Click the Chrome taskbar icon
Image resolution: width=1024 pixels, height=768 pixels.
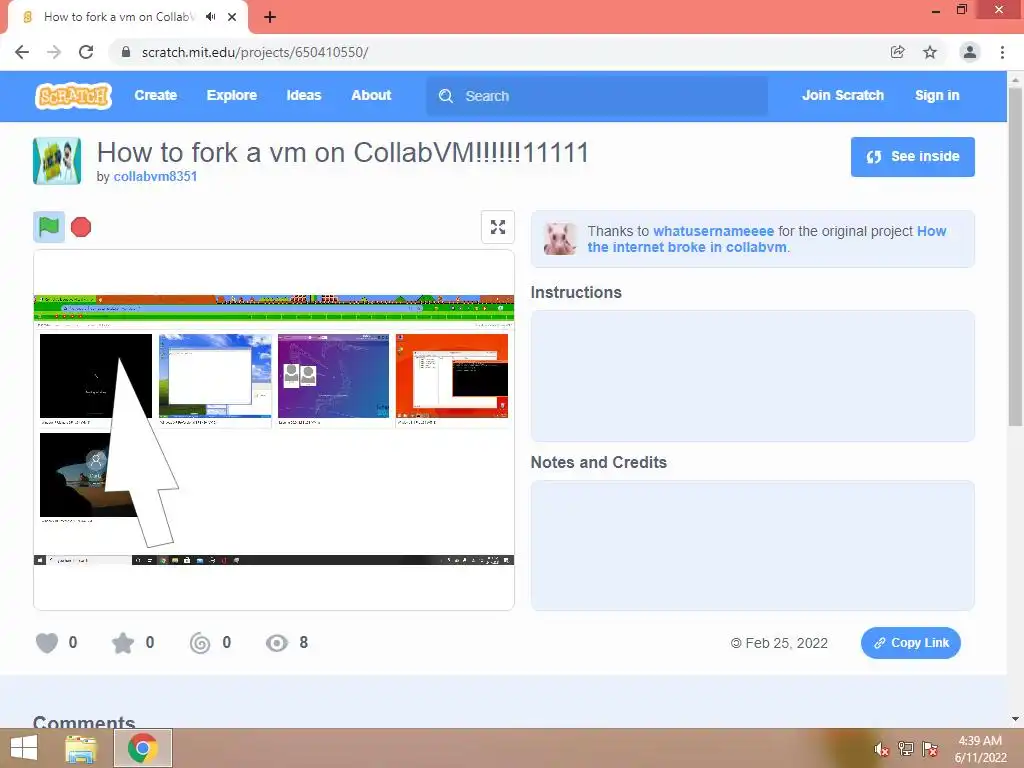pos(142,748)
